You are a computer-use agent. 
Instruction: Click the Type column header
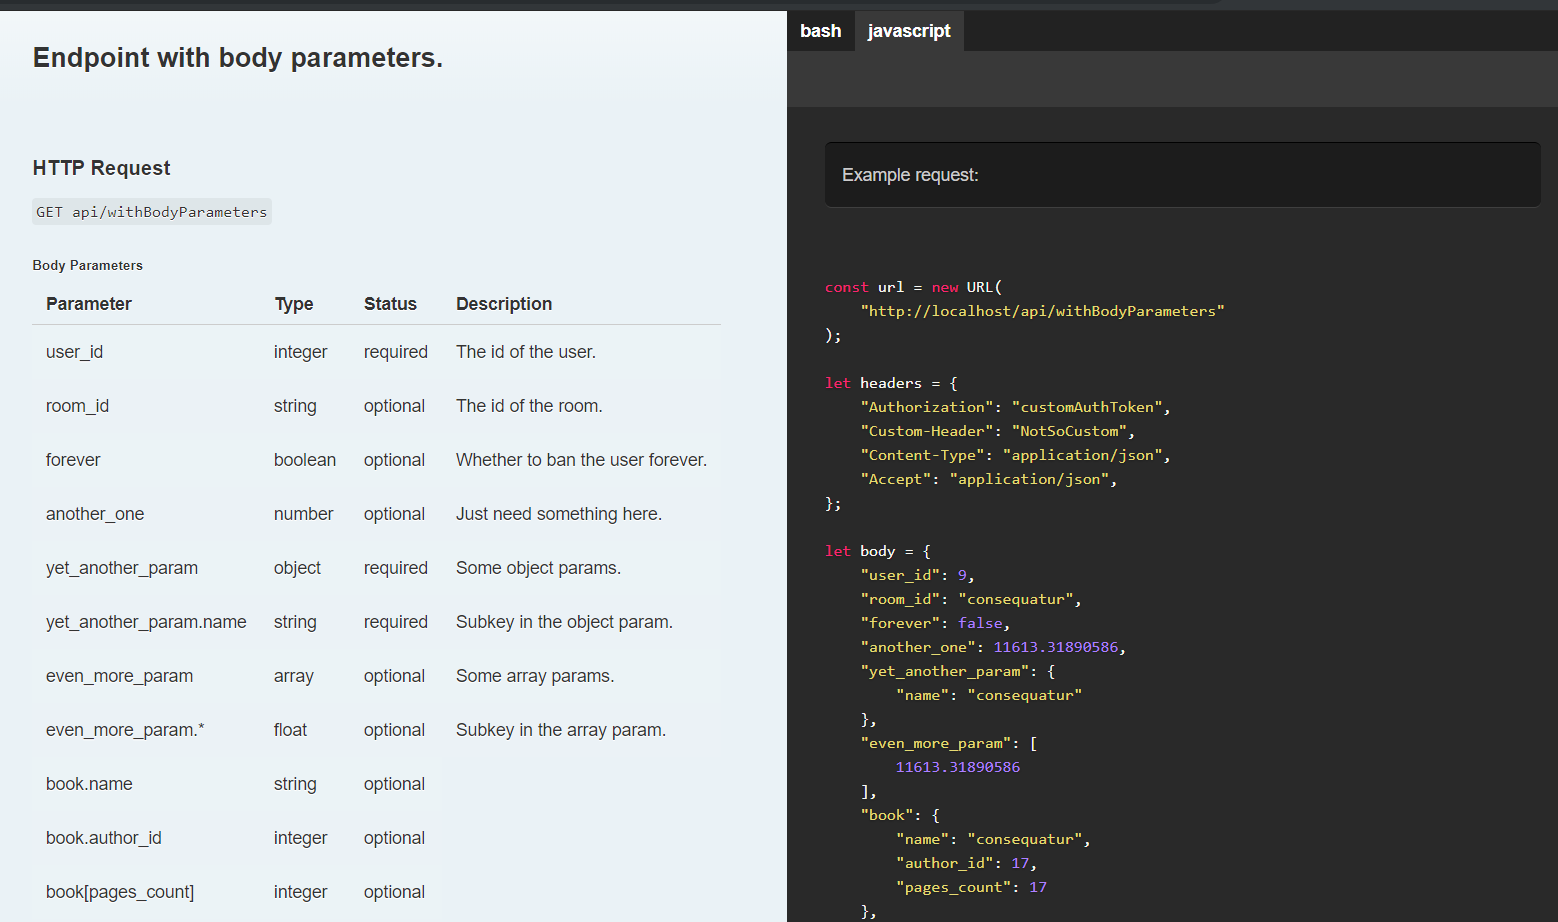[x=294, y=304]
